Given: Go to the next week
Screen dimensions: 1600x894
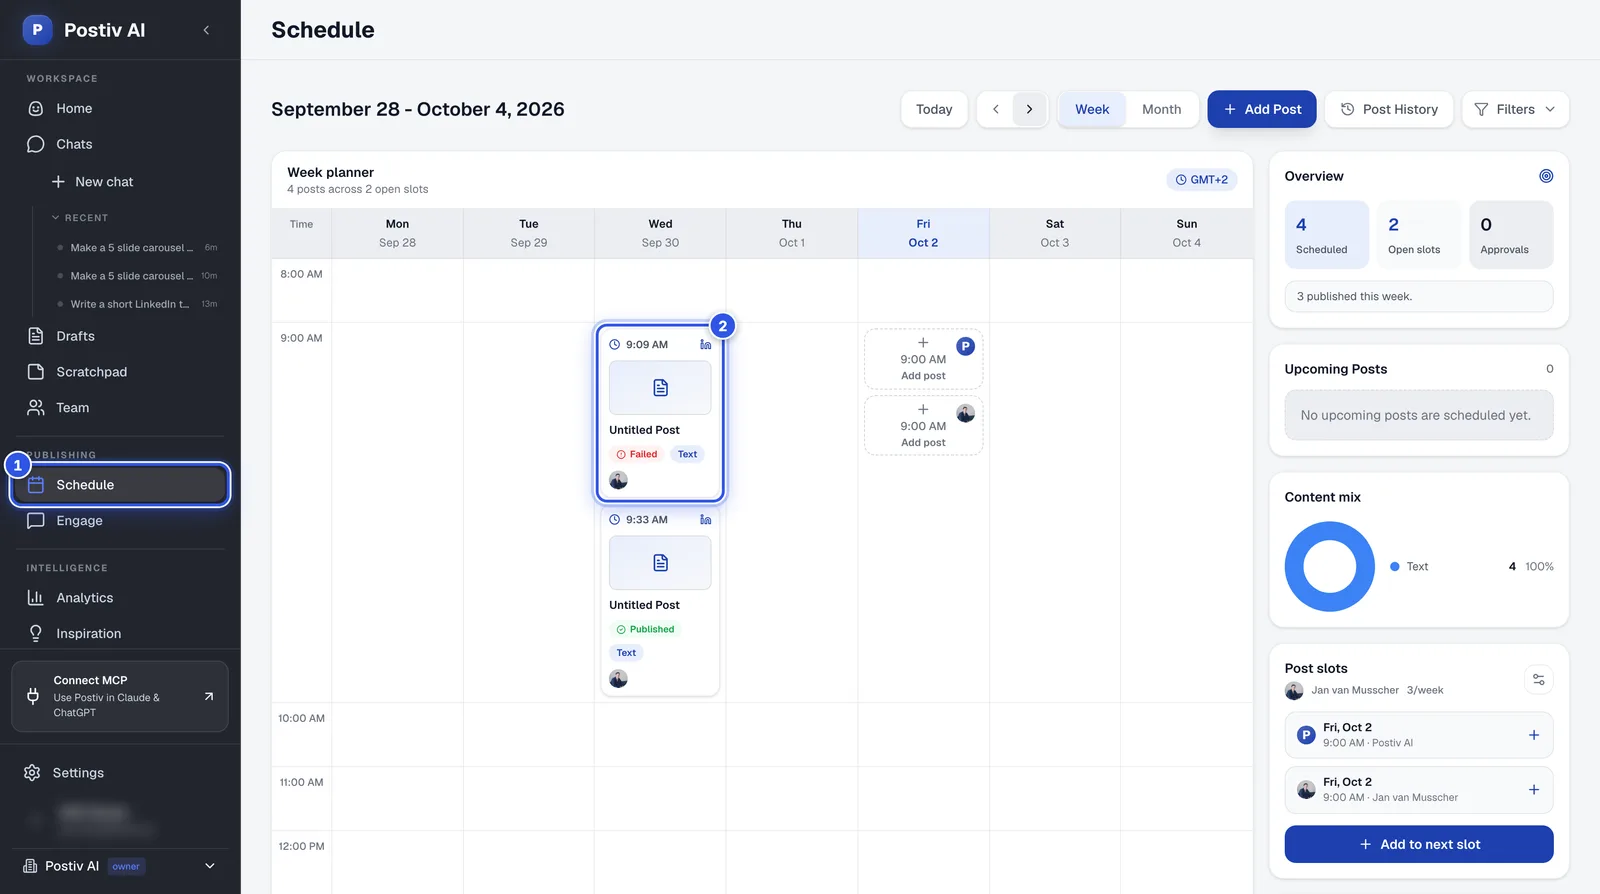Looking at the screenshot, I should 1029,109.
